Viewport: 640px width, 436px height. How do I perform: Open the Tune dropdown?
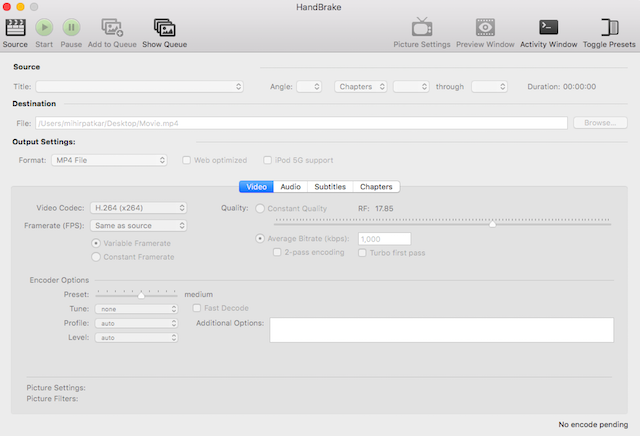pyautogui.click(x=136, y=309)
